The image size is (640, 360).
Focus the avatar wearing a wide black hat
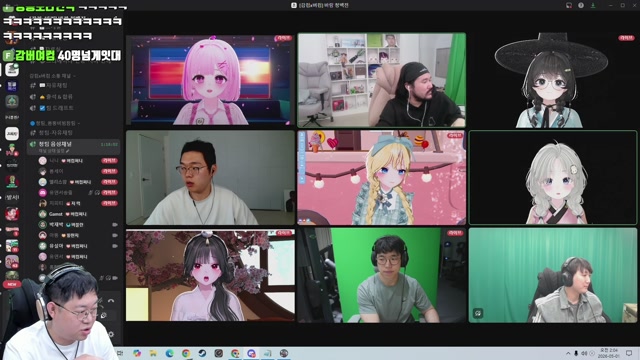click(553, 80)
